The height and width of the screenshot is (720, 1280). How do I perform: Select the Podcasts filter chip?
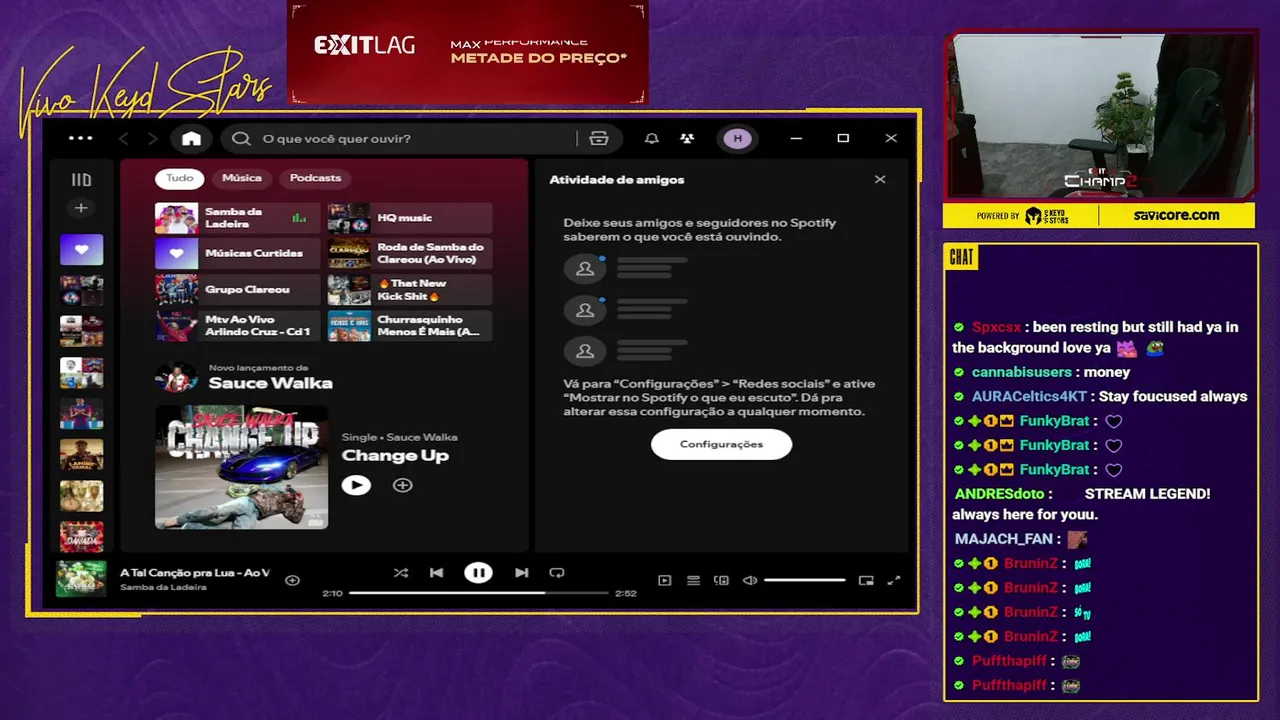315,178
